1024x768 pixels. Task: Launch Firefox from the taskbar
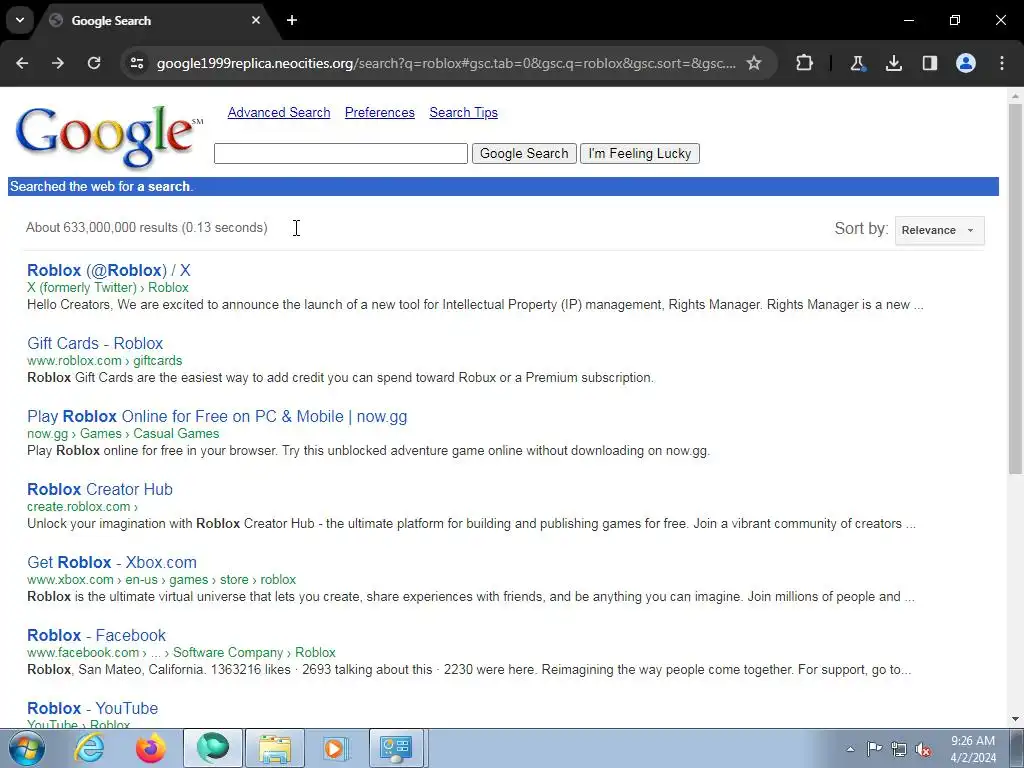(x=151, y=748)
